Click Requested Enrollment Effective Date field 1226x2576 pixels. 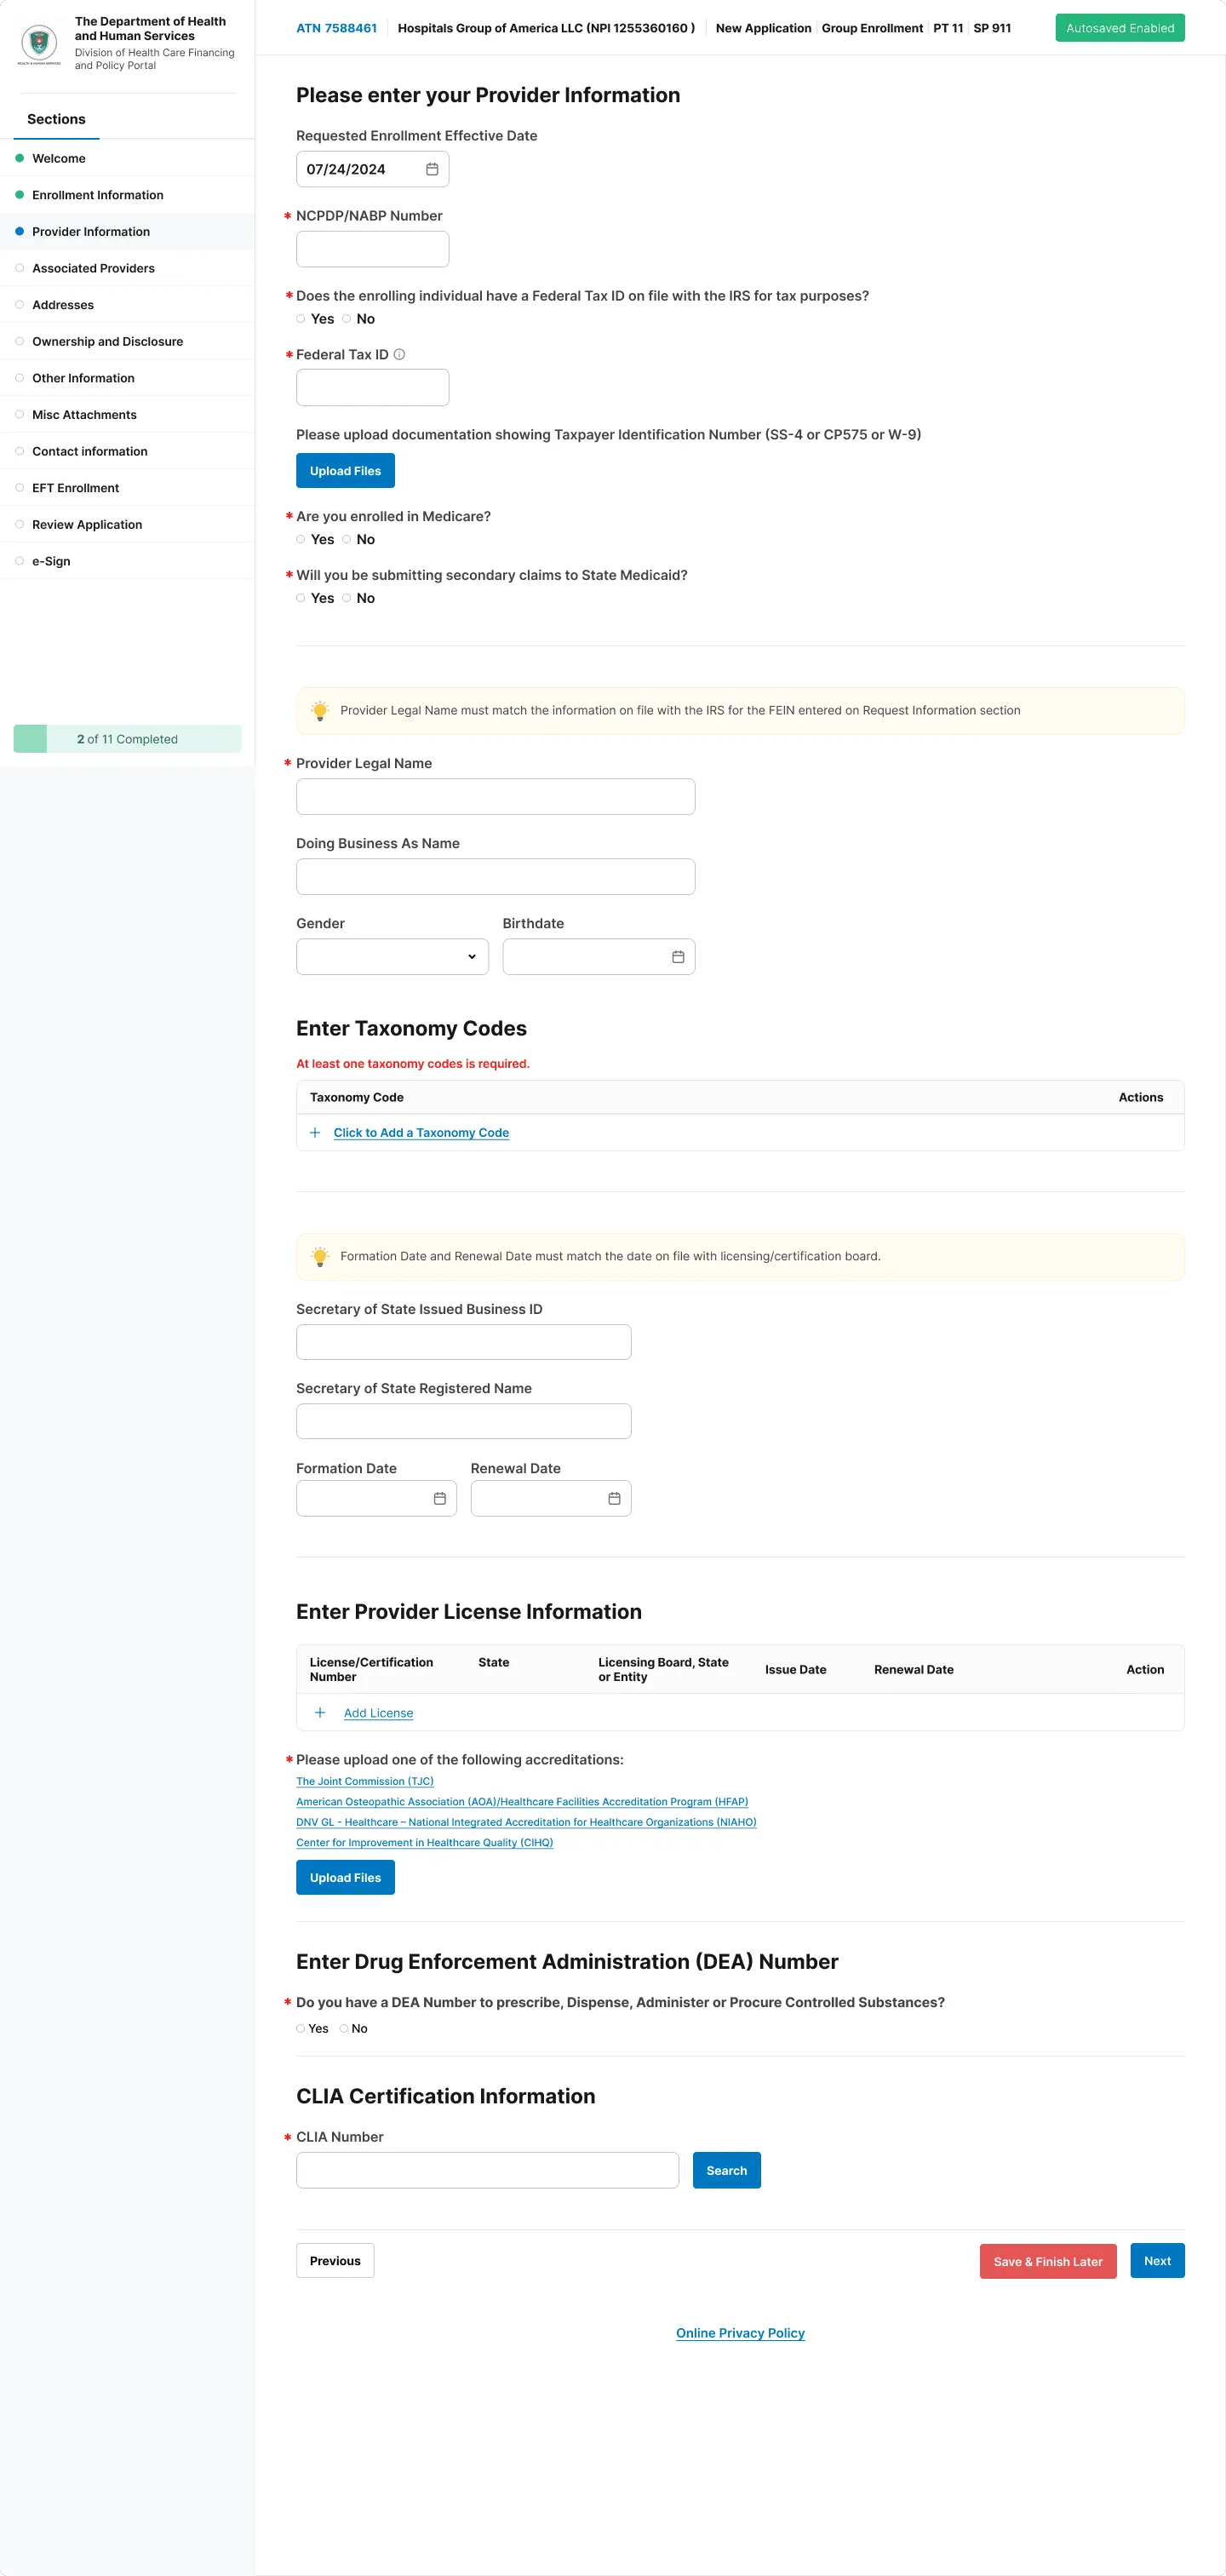[x=372, y=169]
